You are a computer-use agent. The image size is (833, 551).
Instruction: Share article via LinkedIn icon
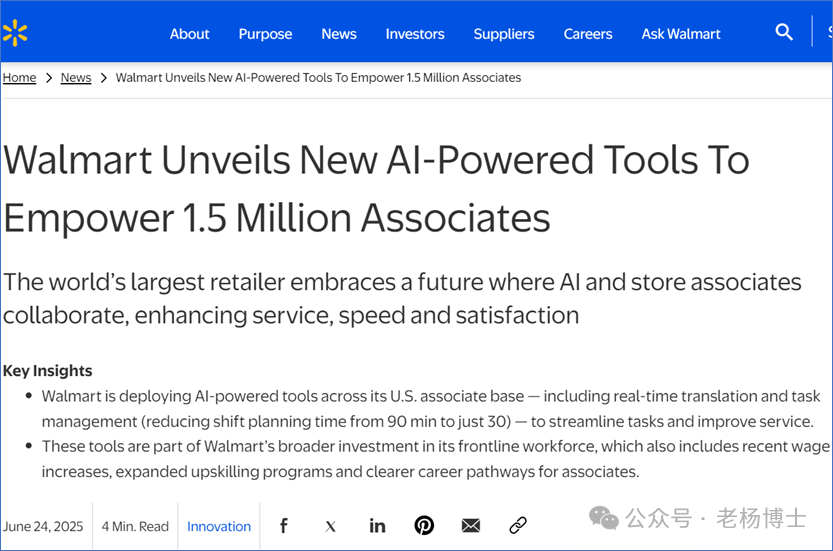click(377, 526)
